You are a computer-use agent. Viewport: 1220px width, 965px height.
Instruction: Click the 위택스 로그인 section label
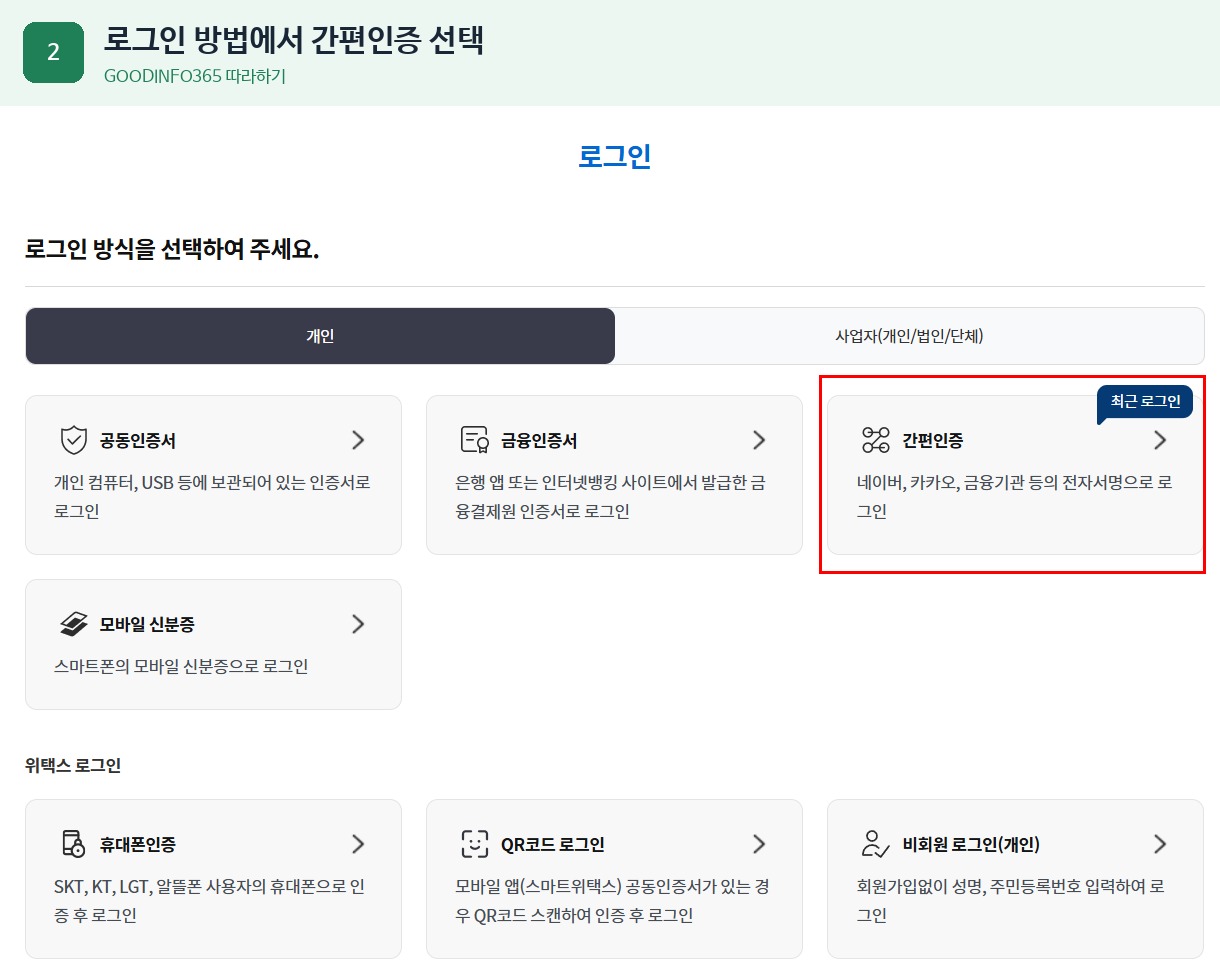73,766
